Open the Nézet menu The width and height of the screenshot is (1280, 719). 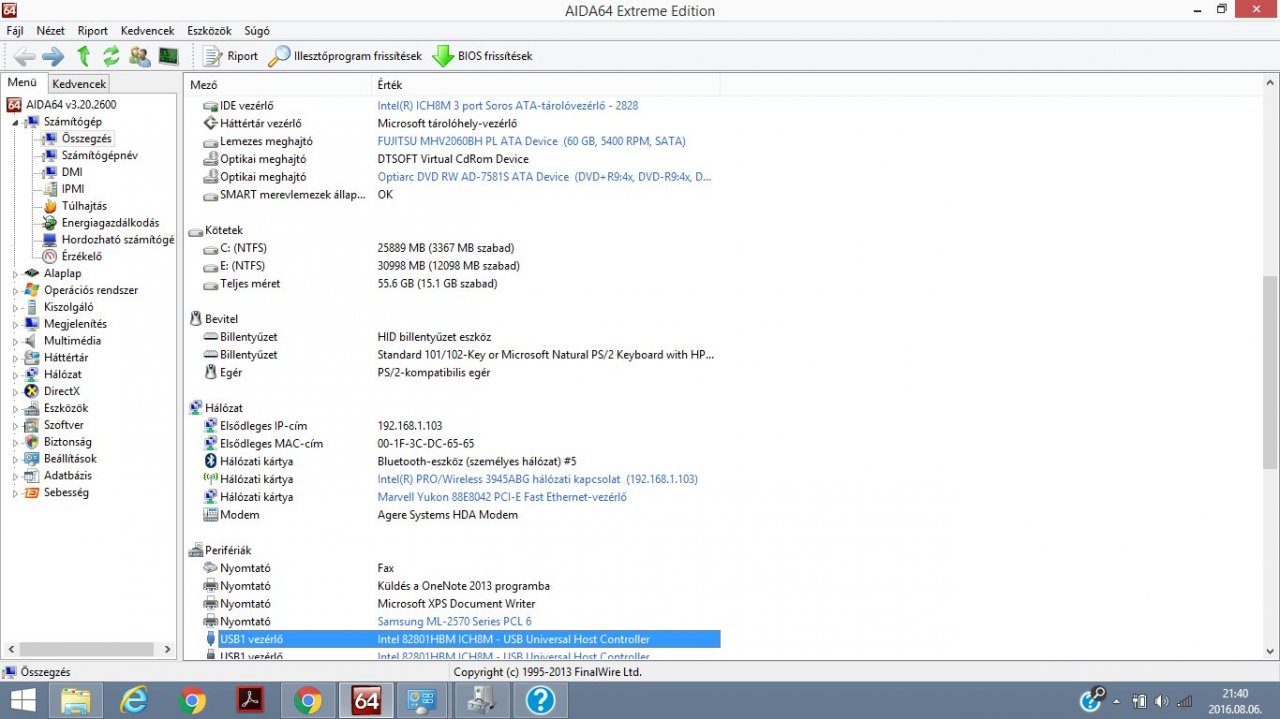pos(51,31)
